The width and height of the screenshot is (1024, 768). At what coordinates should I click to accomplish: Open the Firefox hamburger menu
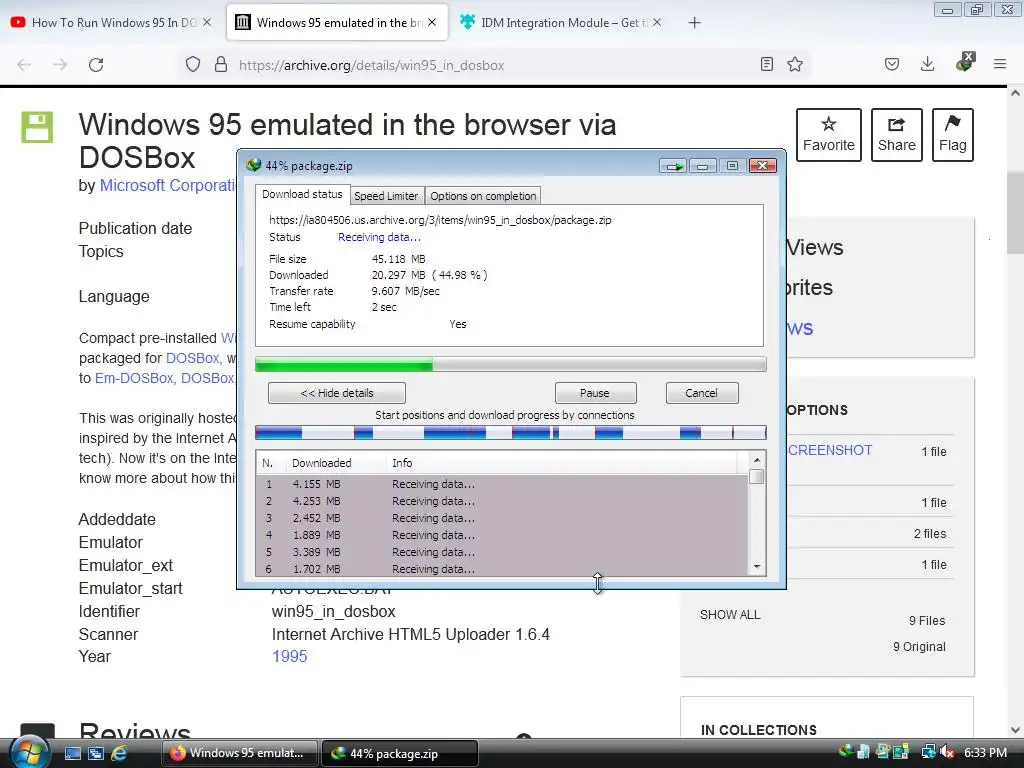[1000, 64]
